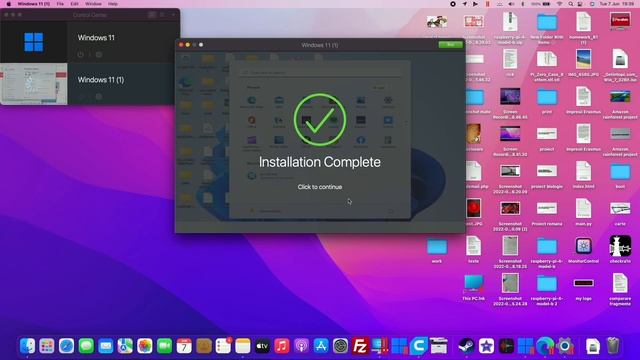This screenshot has height=360, width=640.
Task: Click the red Parallels pause icon in the menu bar
Action: [x=487, y=4]
